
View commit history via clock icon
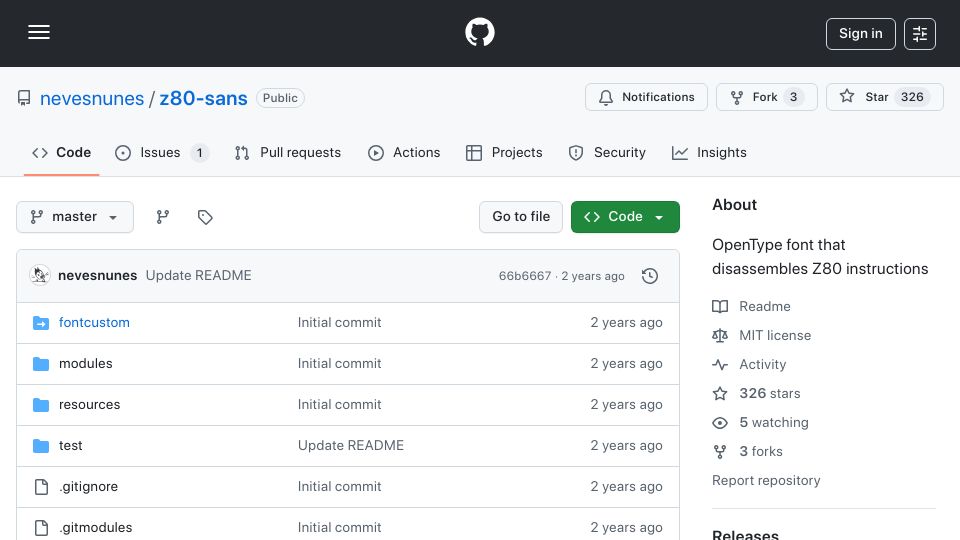(x=650, y=276)
